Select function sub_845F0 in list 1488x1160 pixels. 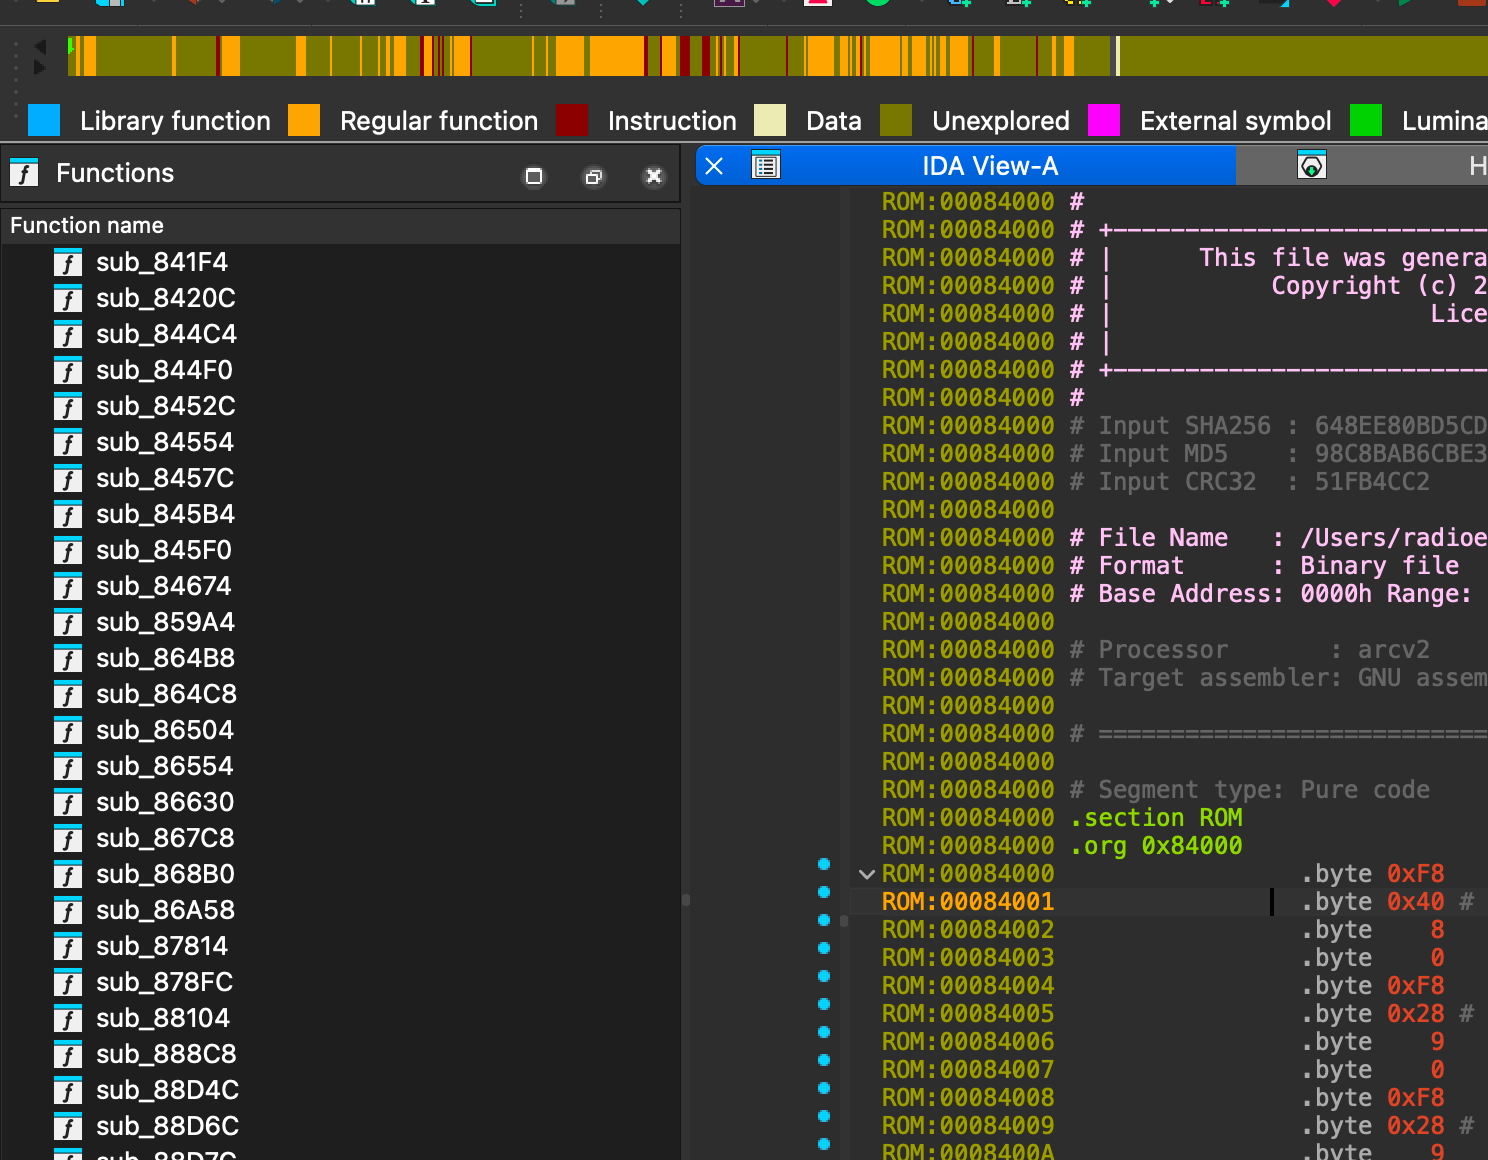click(340, 550)
